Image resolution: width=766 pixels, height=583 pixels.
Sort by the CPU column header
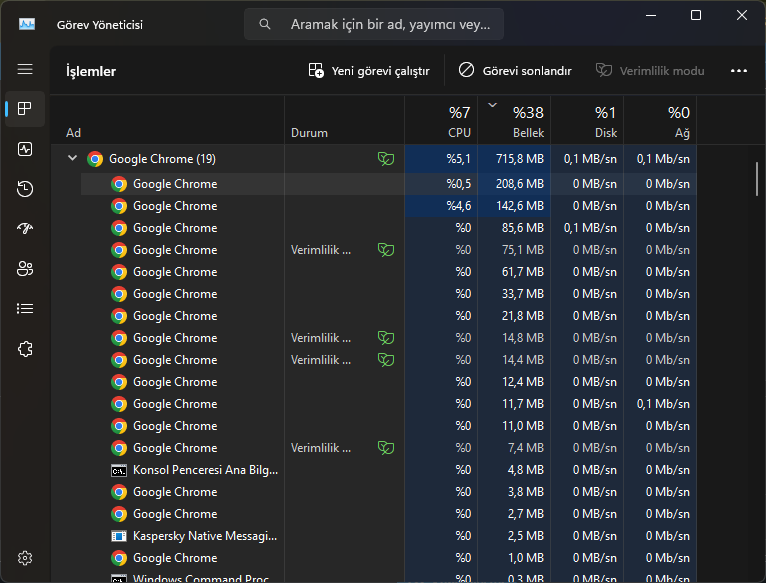coord(441,120)
